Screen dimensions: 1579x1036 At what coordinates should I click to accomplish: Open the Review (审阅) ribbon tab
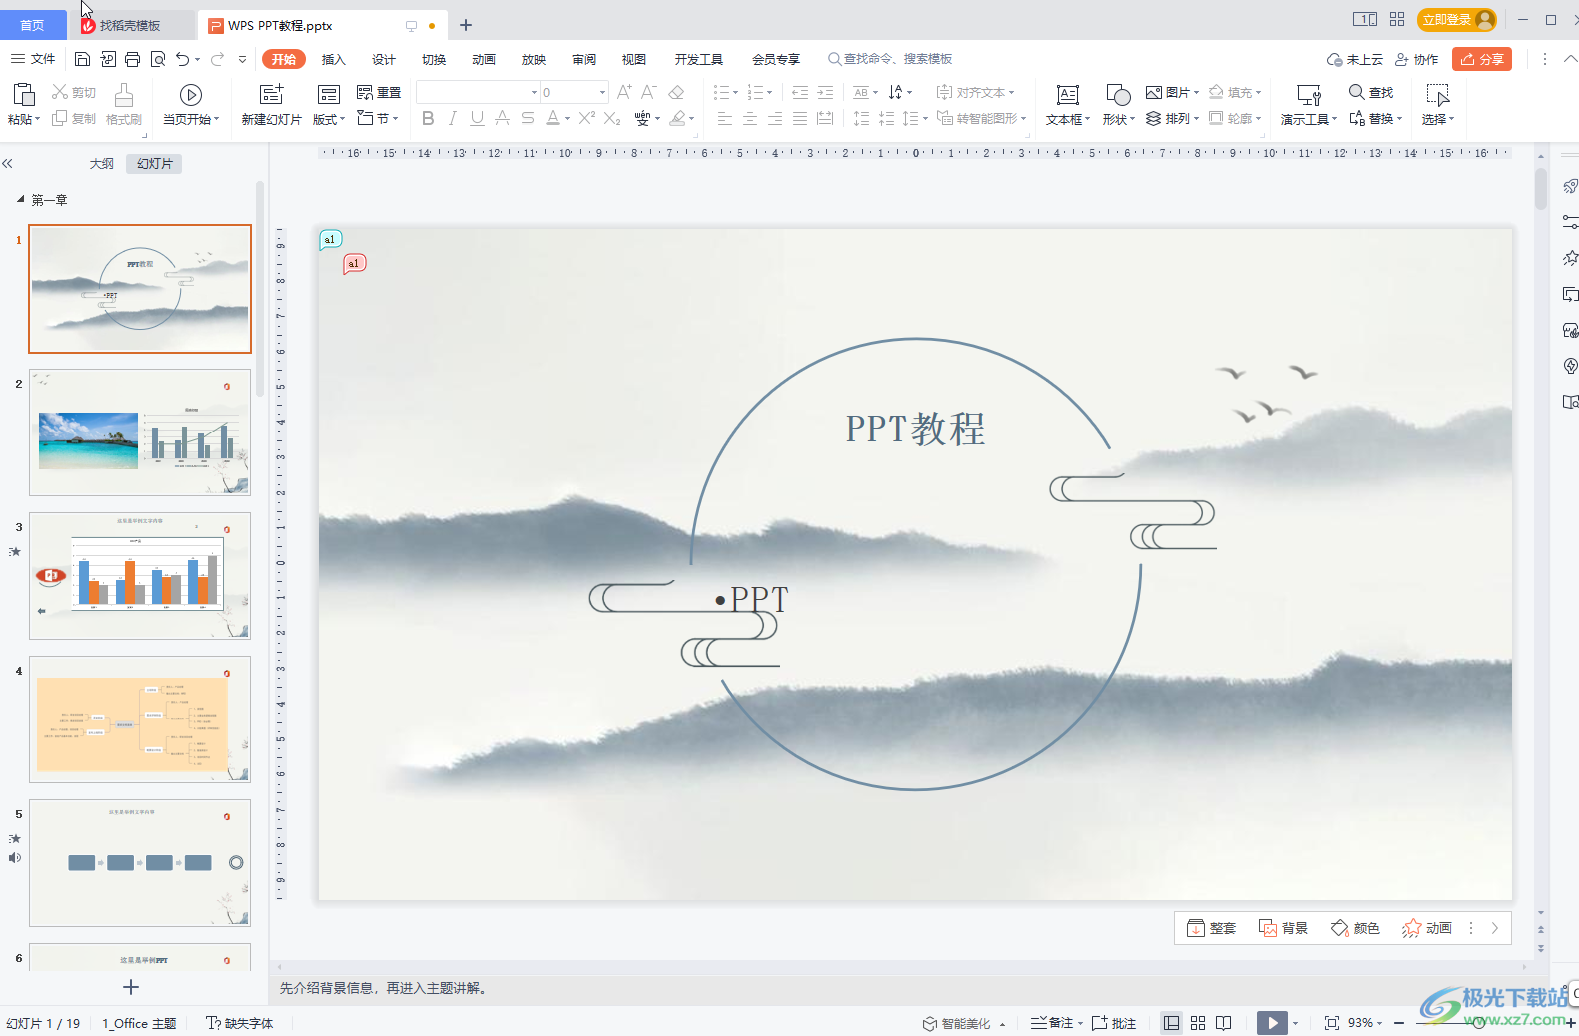pyautogui.click(x=583, y=59)
